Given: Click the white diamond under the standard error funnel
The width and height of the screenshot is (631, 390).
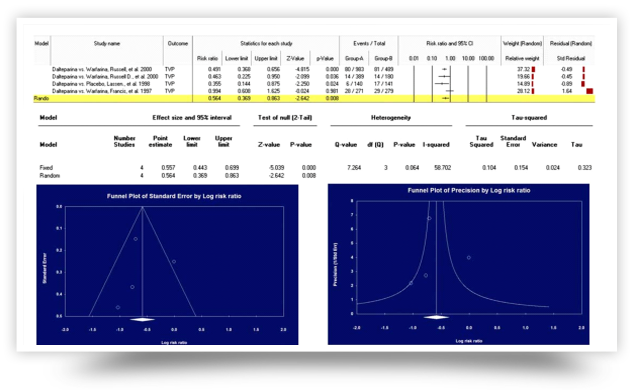Looking at the screenshot, I should click(x=142, y=320).
